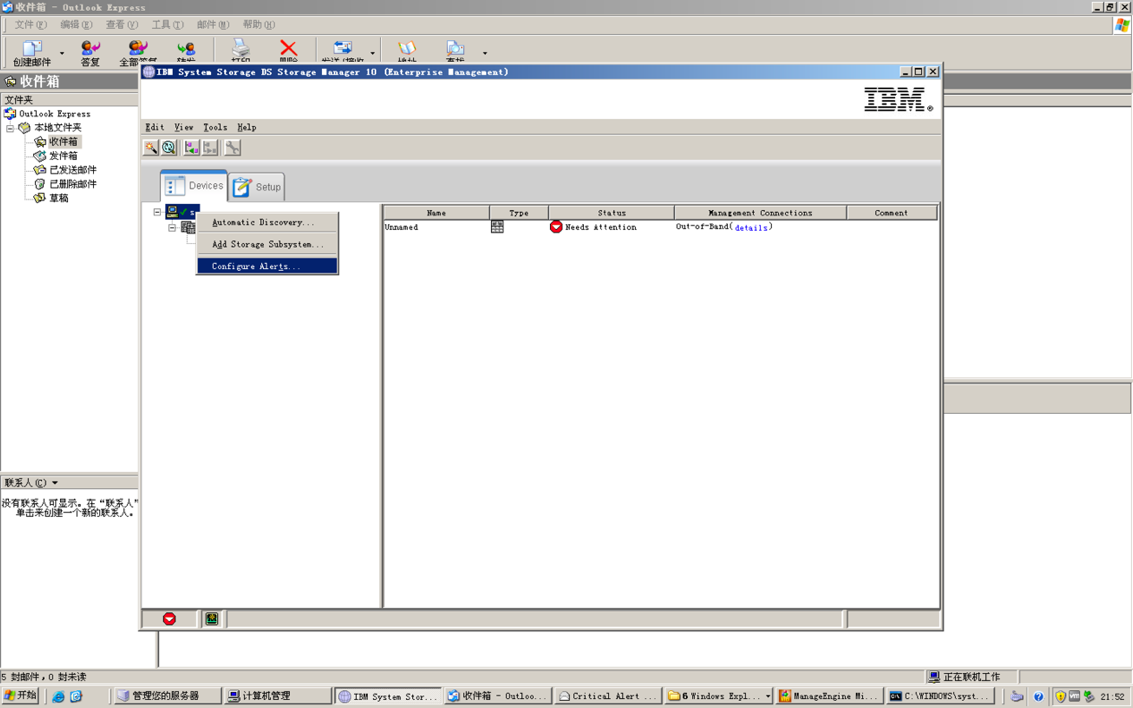
Task: Open the Tools menu in Storage Manager
Action: [x=215, y=127]
